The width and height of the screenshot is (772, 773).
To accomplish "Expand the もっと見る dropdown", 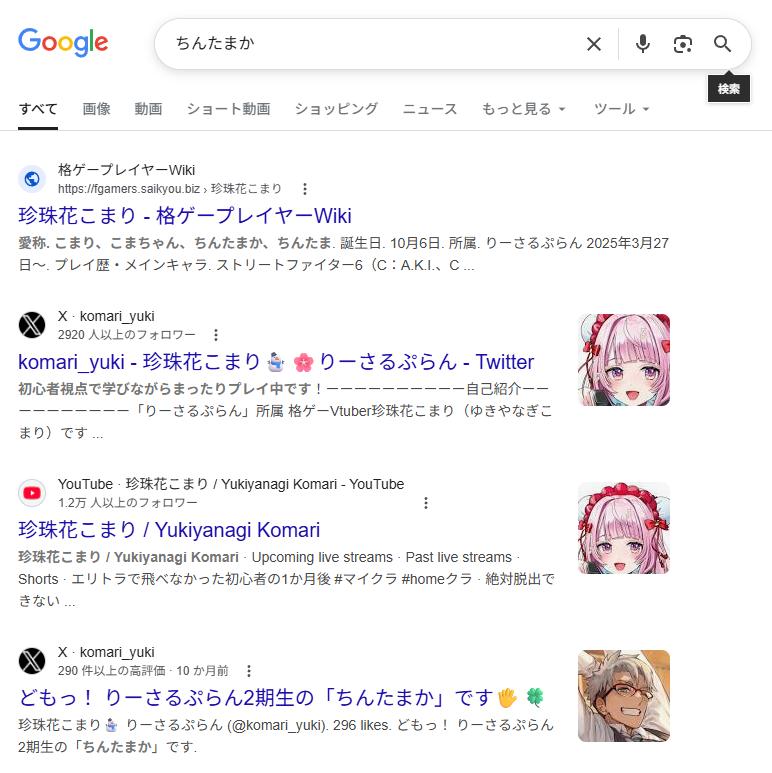I will click(x=523, y=109).
